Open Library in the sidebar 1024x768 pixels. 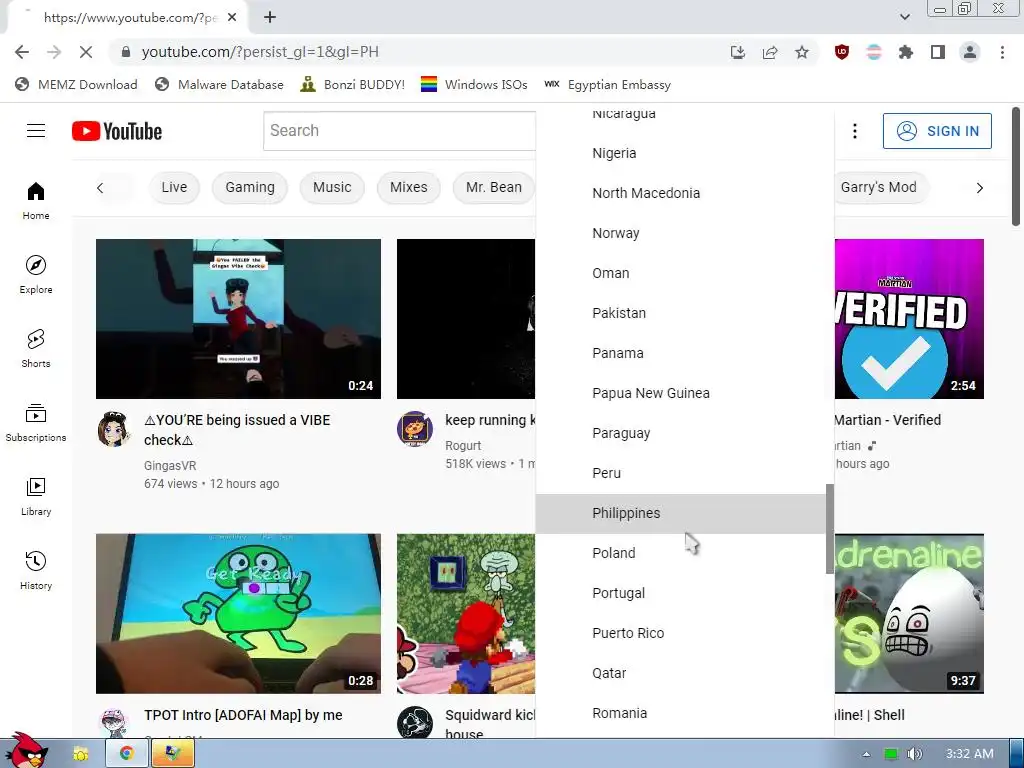(x=36, y=497)
